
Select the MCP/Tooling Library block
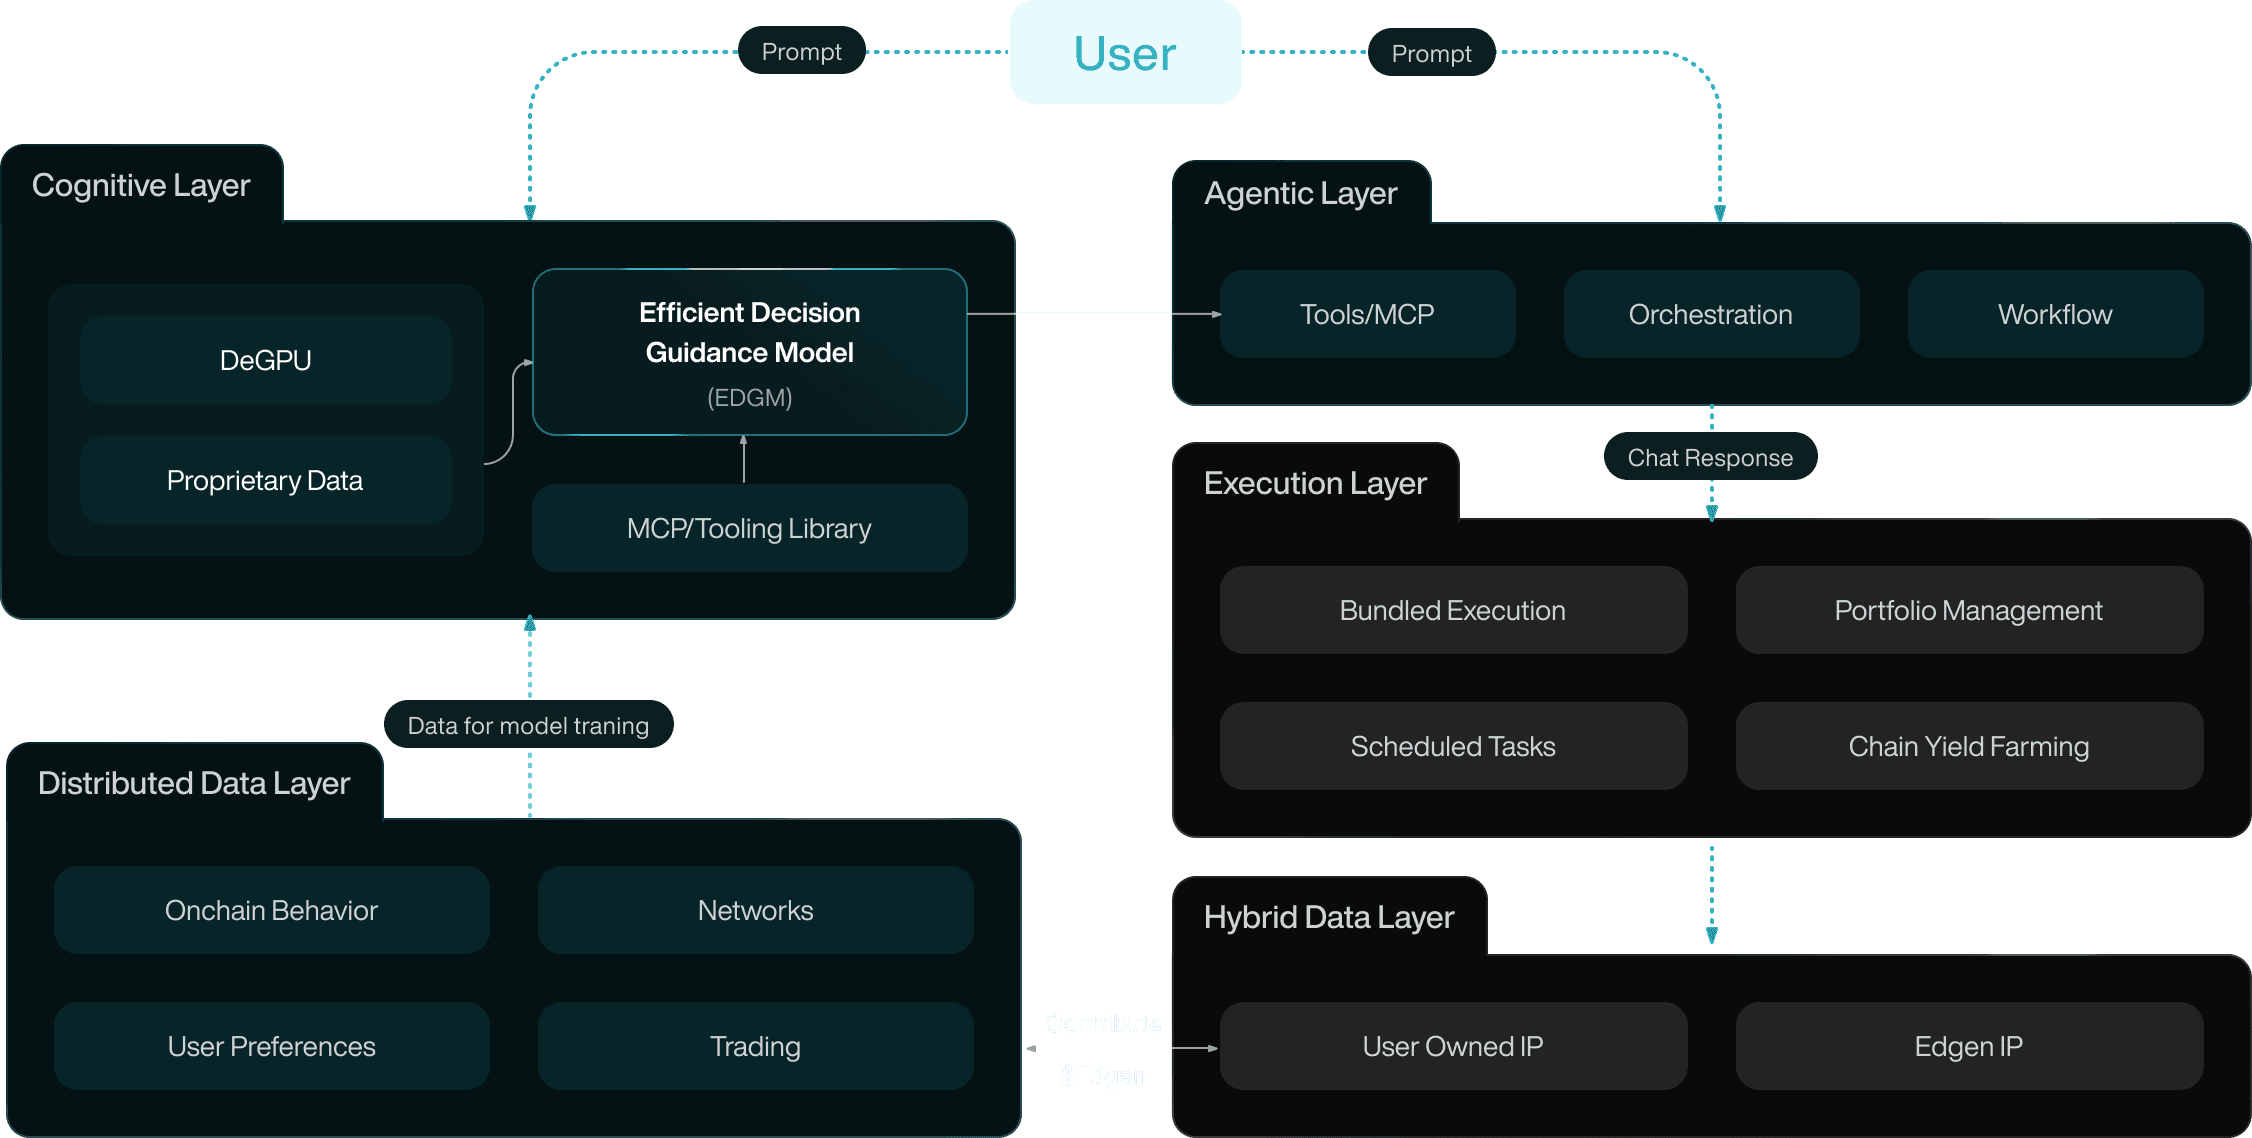pyautogui.click(x=750, y=528)
